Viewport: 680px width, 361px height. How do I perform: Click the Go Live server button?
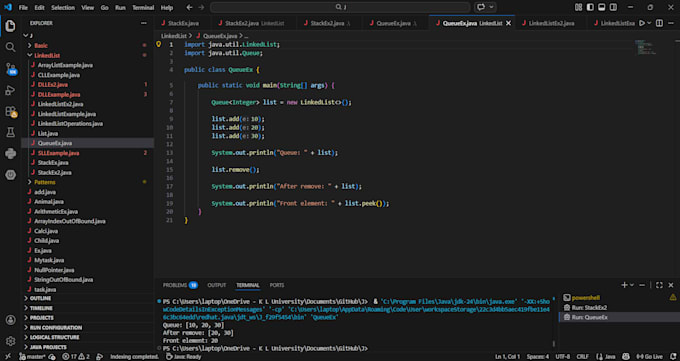tap(649, 356)
